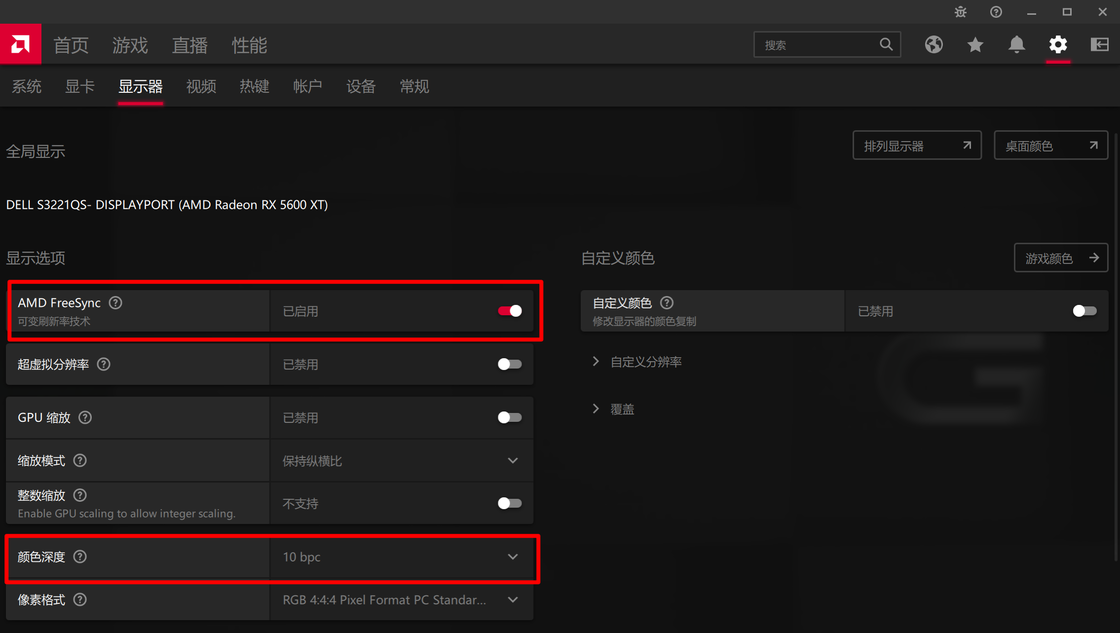1120x633 pixels.
Task: Switch to the 帐户 tab
Action: 307,86
